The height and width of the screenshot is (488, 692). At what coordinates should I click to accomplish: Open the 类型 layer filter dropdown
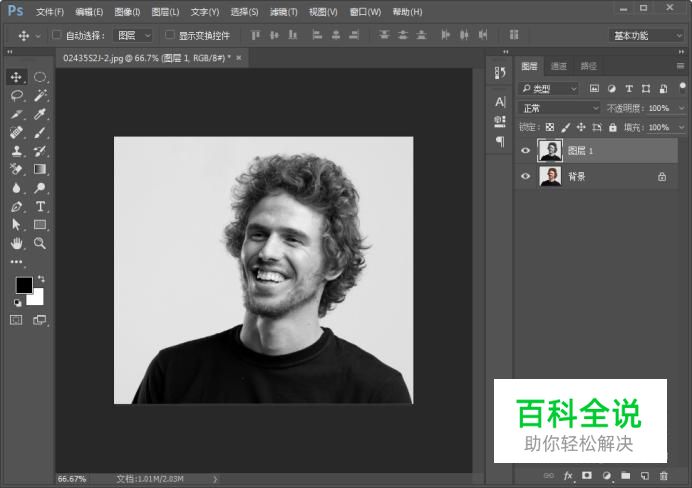pyautogui.click(x=548, y=89)
